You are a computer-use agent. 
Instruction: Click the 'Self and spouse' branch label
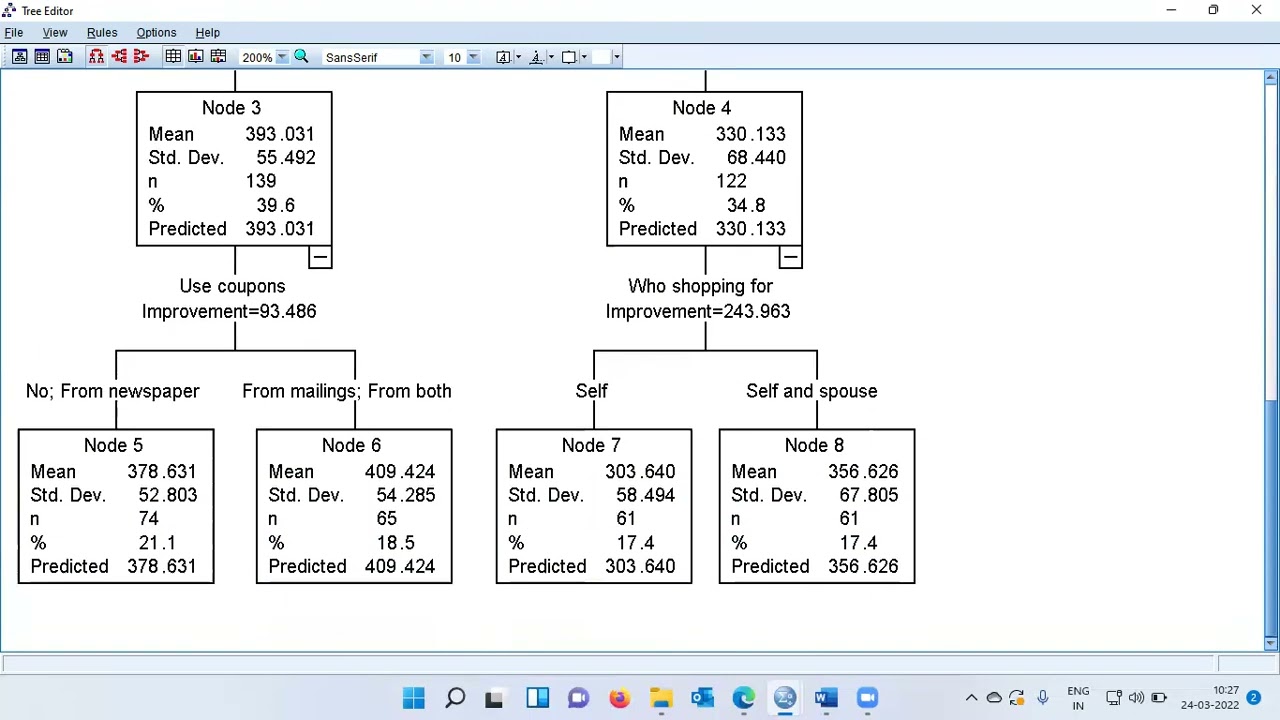(812, 391)
